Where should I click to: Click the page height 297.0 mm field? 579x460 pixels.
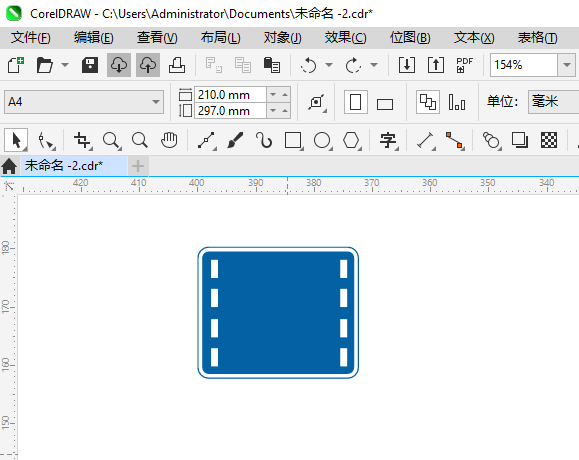click(x=230, y=111)
